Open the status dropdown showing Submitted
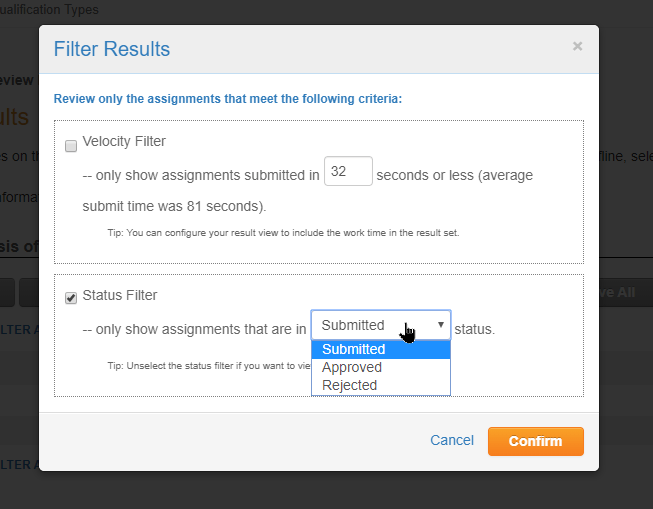653x509 pixels. click(x=380, y=325)
